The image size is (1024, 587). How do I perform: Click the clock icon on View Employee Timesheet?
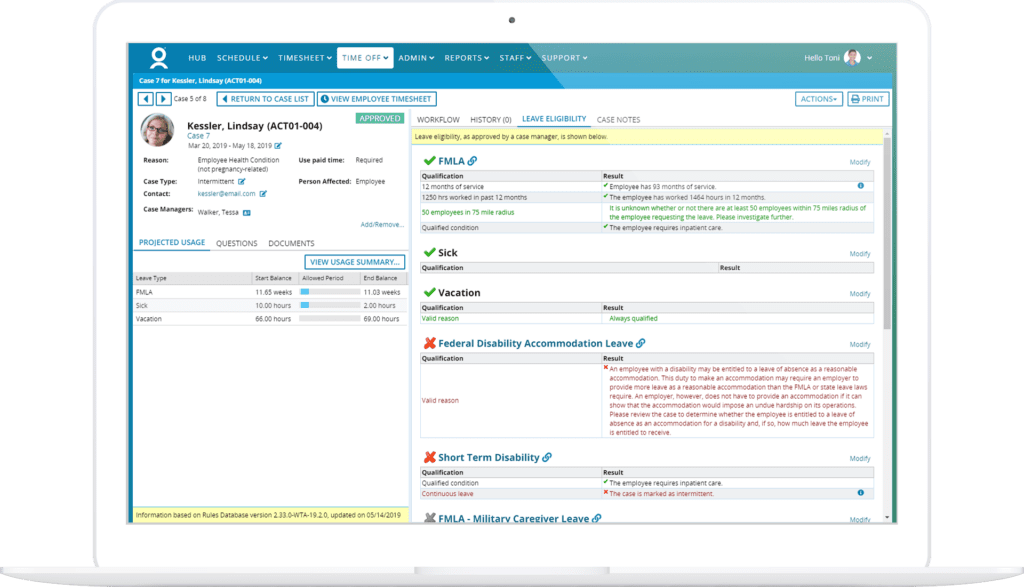(x=326, y=98)
